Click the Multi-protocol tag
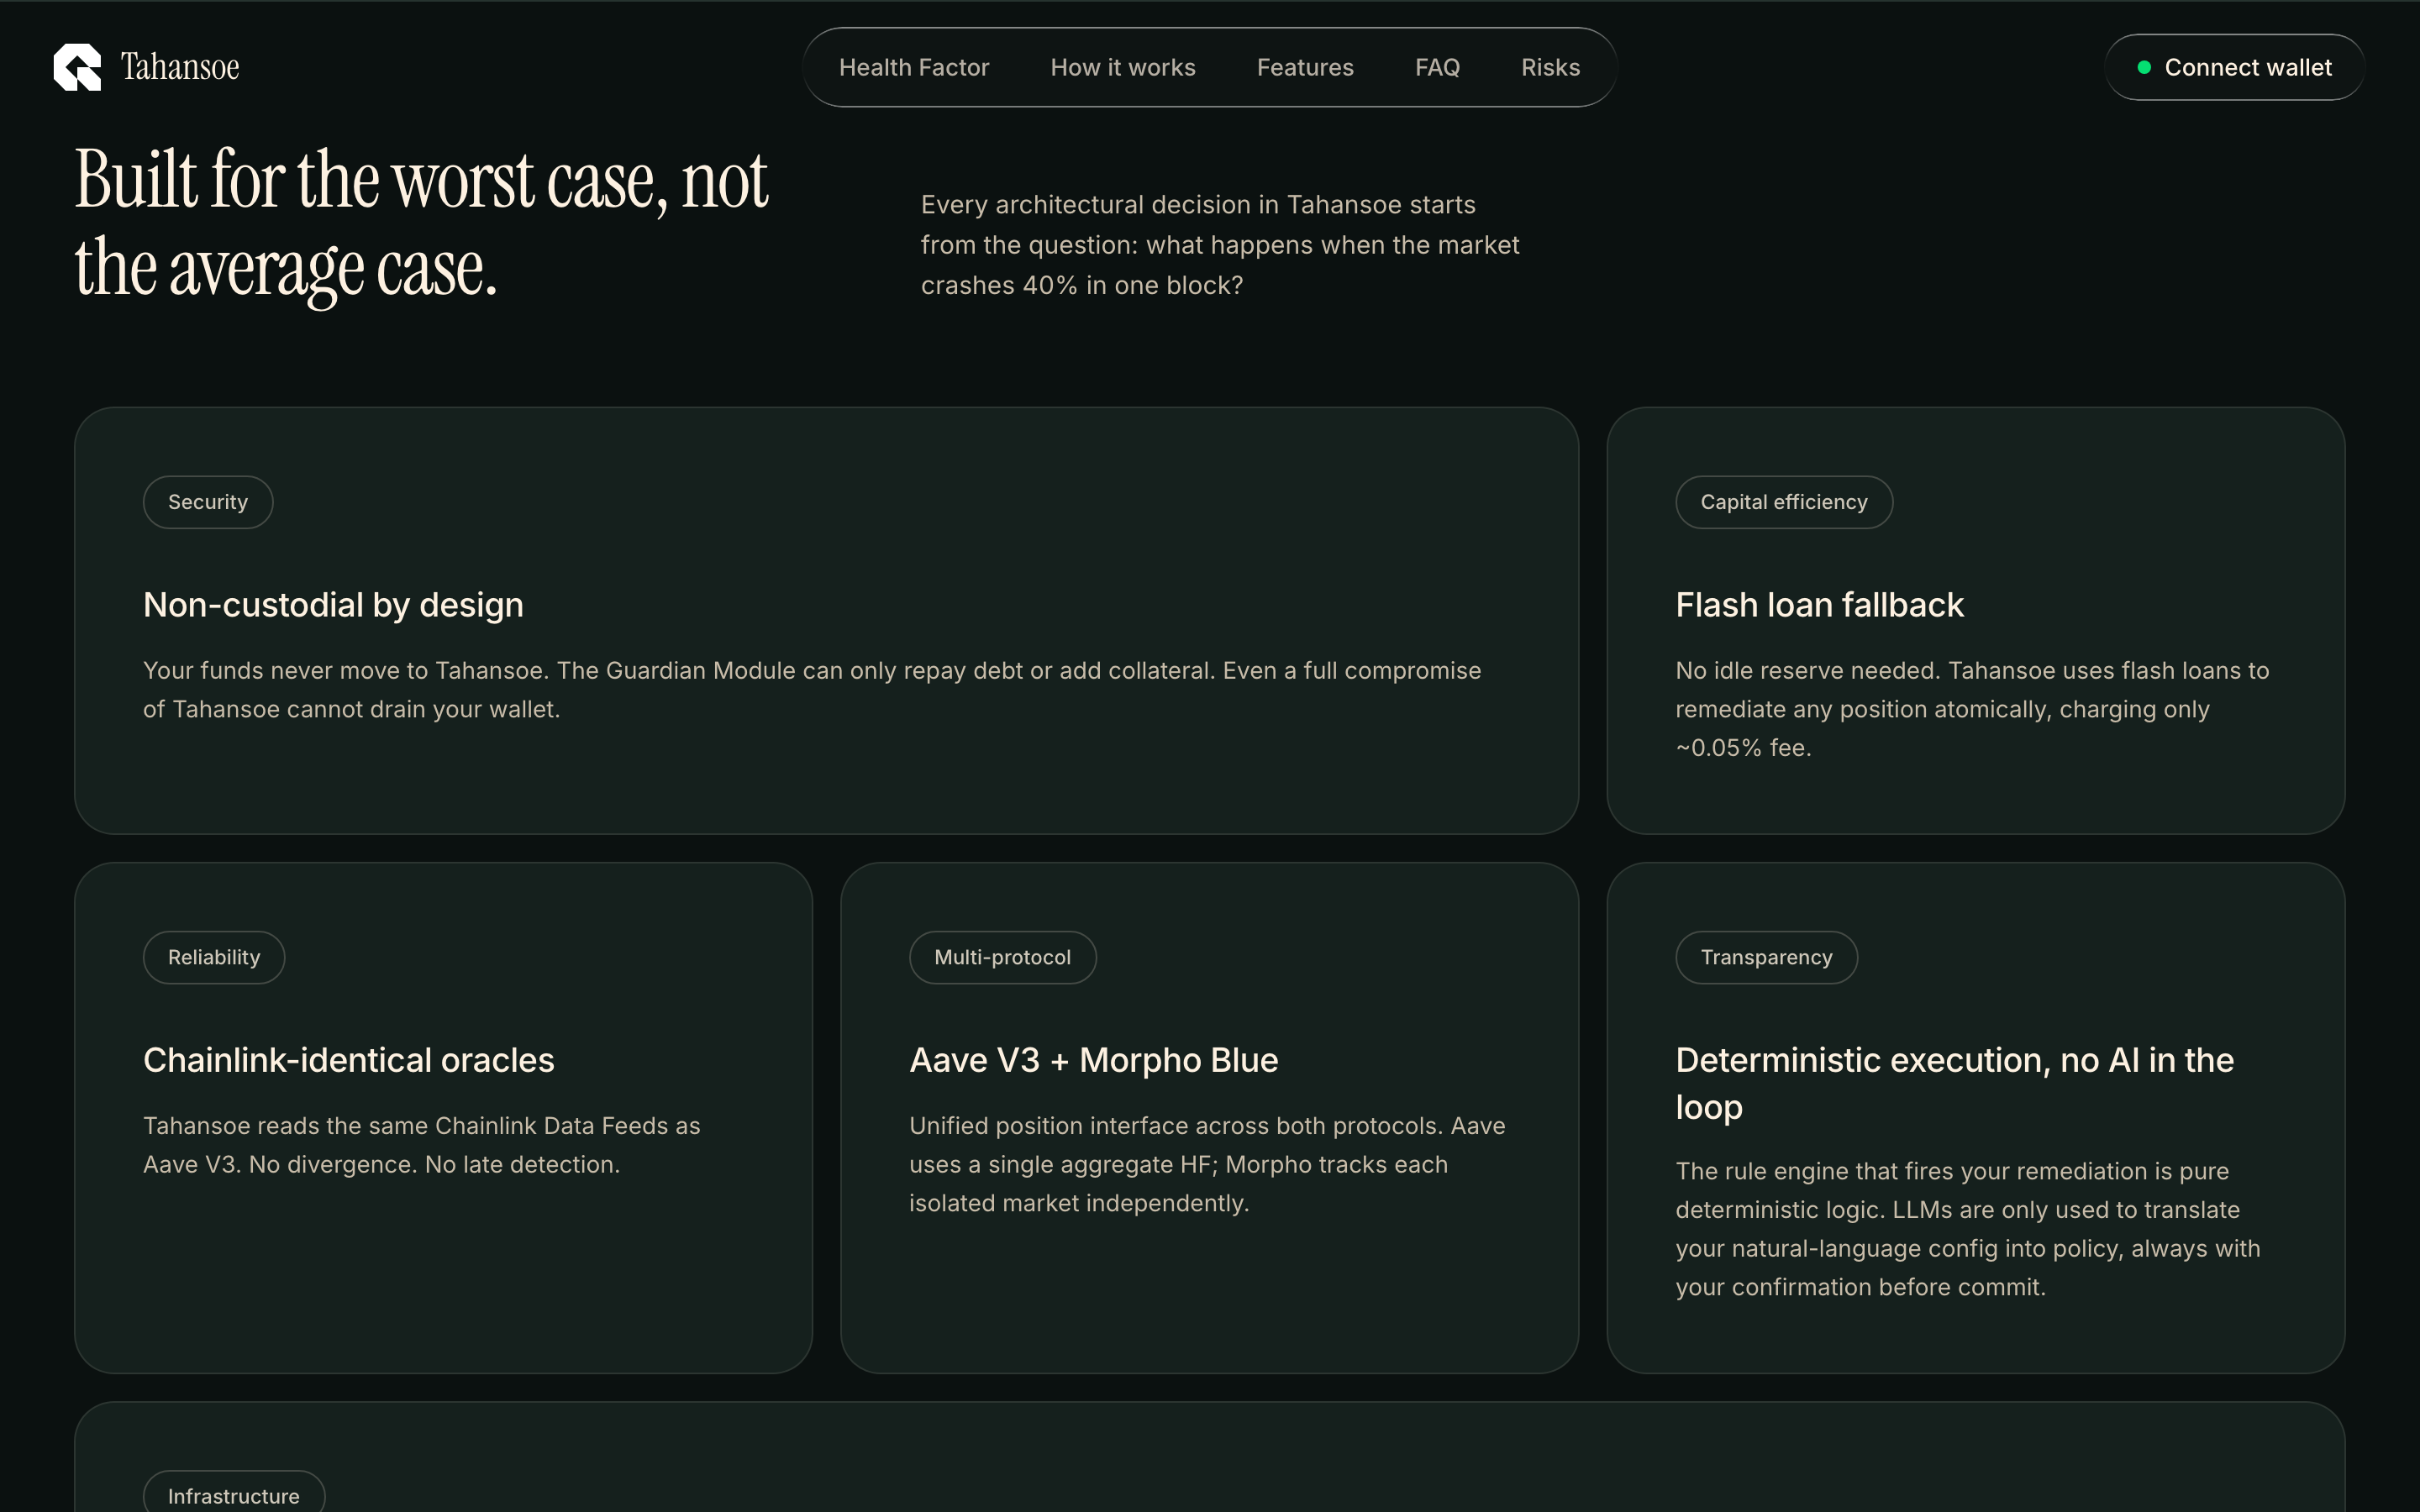 pyautogui.click(x=1002, y=957)
